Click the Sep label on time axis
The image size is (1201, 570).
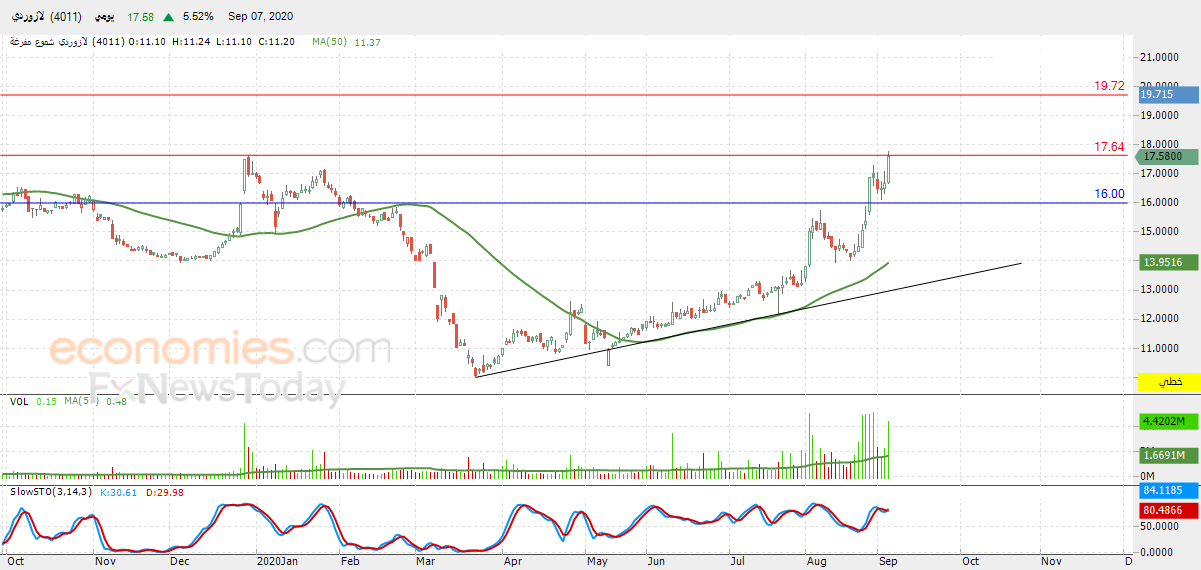click(888, 562)
